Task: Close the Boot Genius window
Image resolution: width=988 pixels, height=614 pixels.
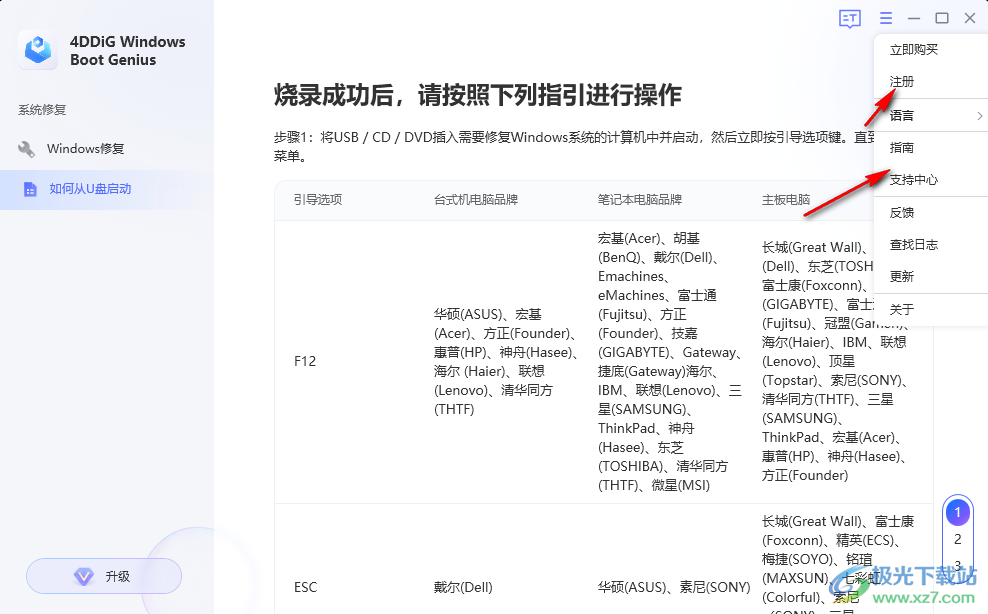Action: pyautogui.click(x=970, y=18)
